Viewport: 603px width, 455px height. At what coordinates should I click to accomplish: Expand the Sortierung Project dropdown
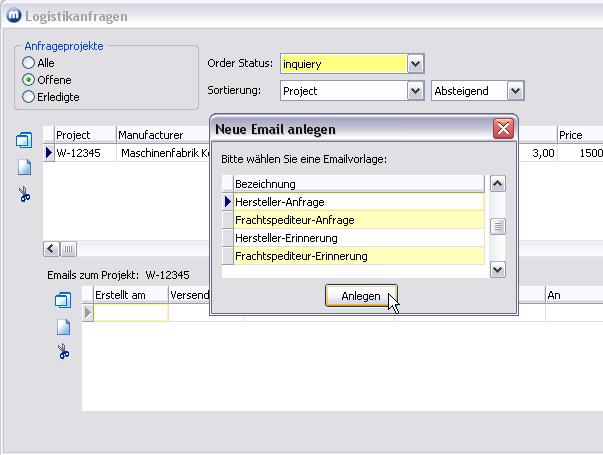(x=416, y=91)
